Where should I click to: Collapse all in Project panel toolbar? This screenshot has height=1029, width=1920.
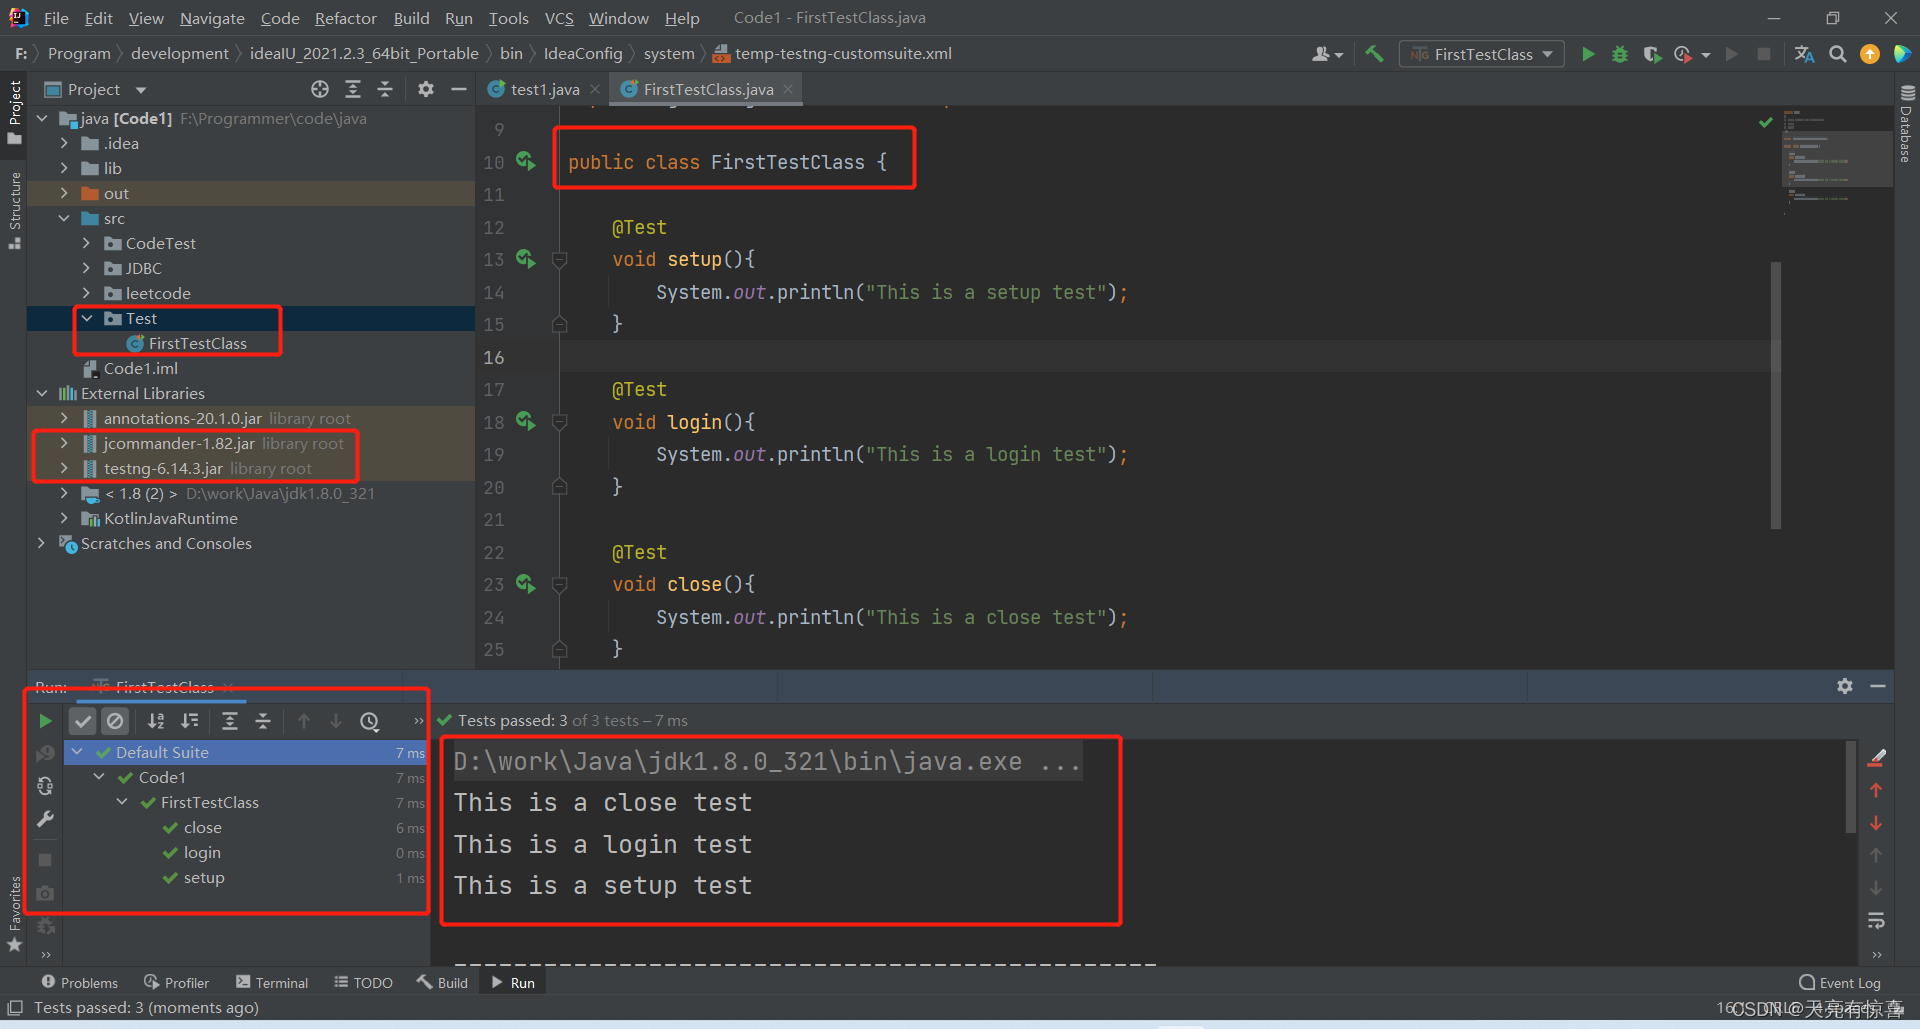(x=385, y=89)
